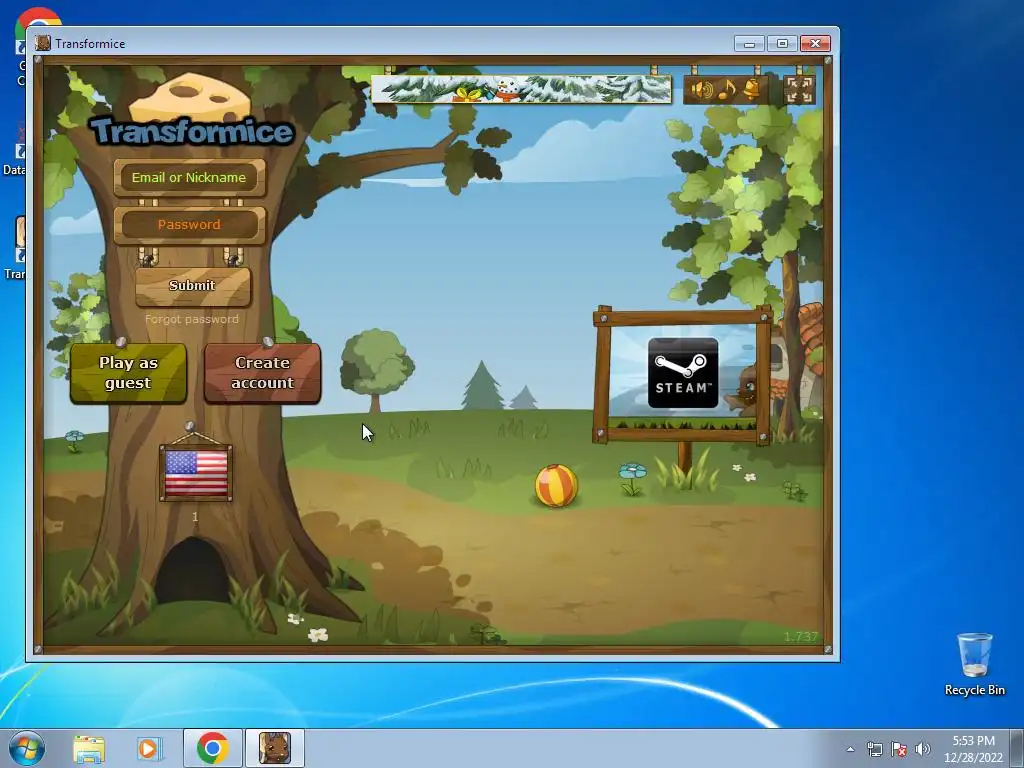Show hidden system tray icons
Viewport: 1024px width, 768px height.
pyautogui.click(x=850, y=749)
